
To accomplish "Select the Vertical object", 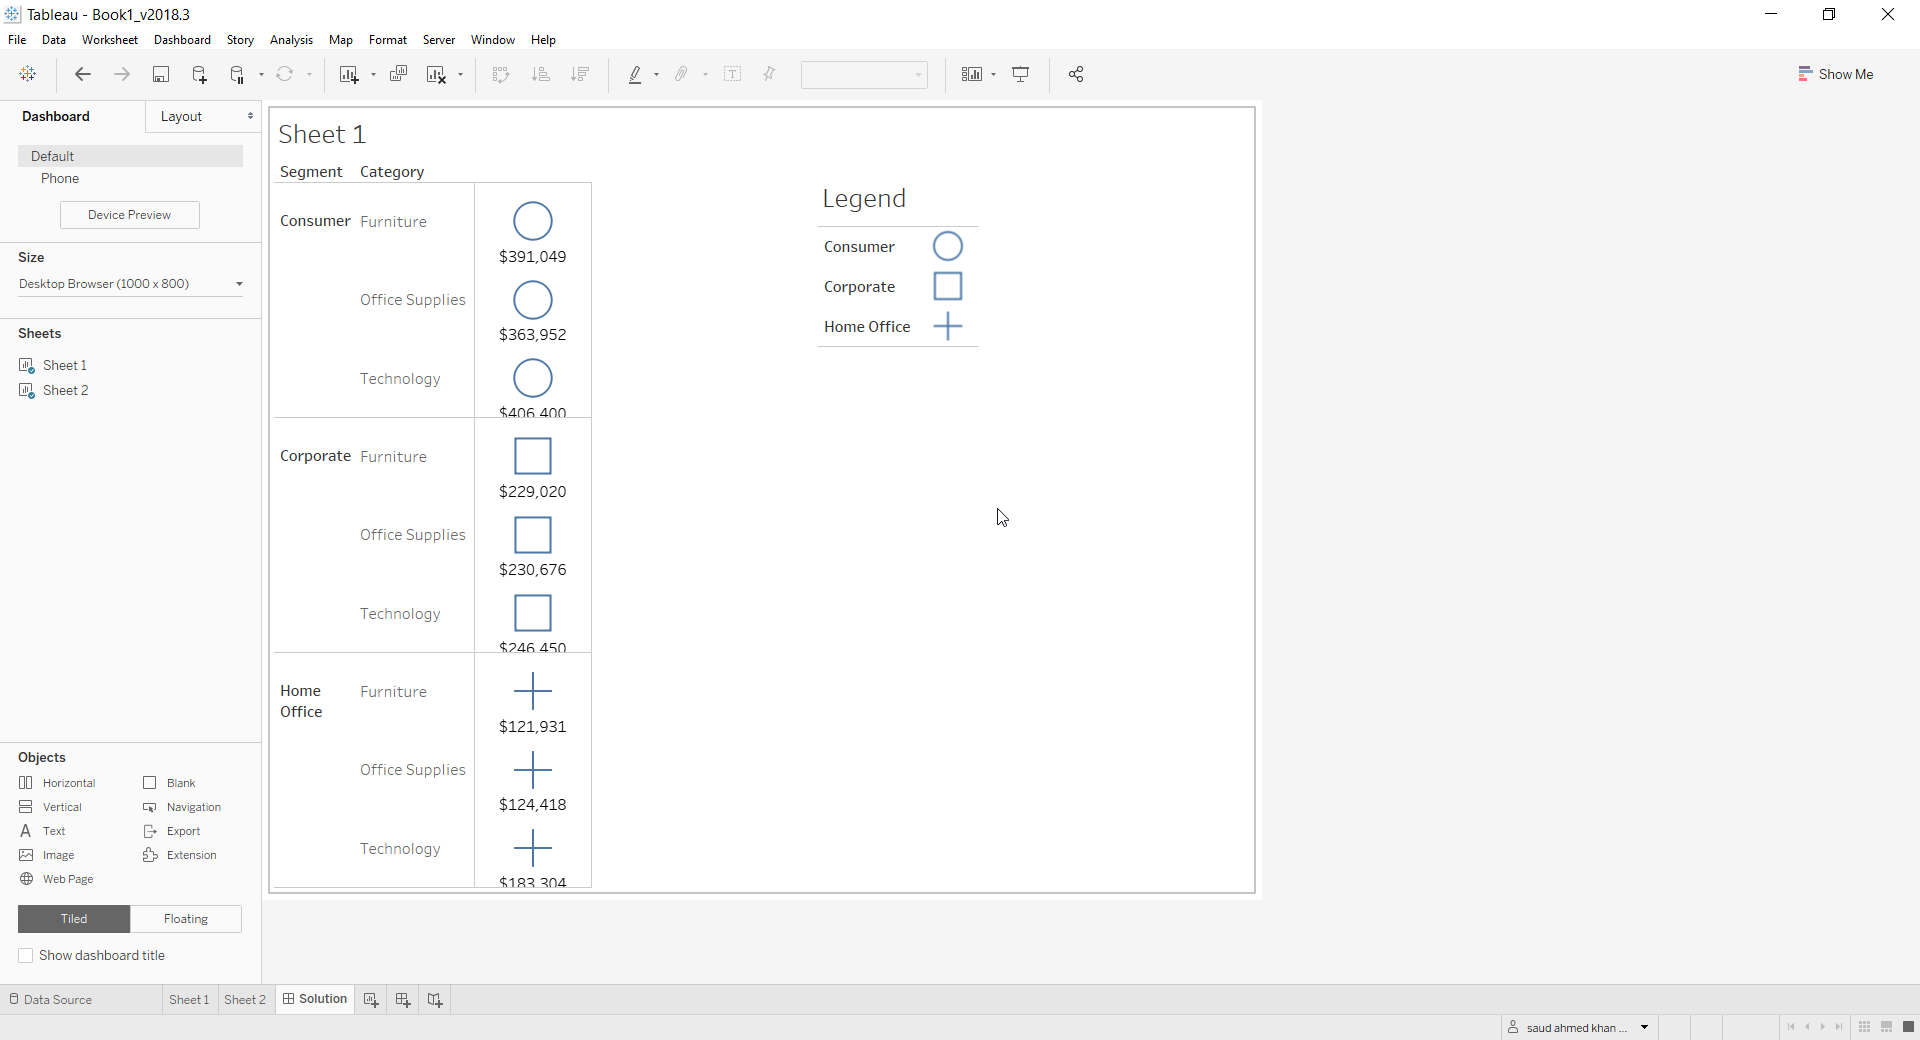I will (50, 807).
